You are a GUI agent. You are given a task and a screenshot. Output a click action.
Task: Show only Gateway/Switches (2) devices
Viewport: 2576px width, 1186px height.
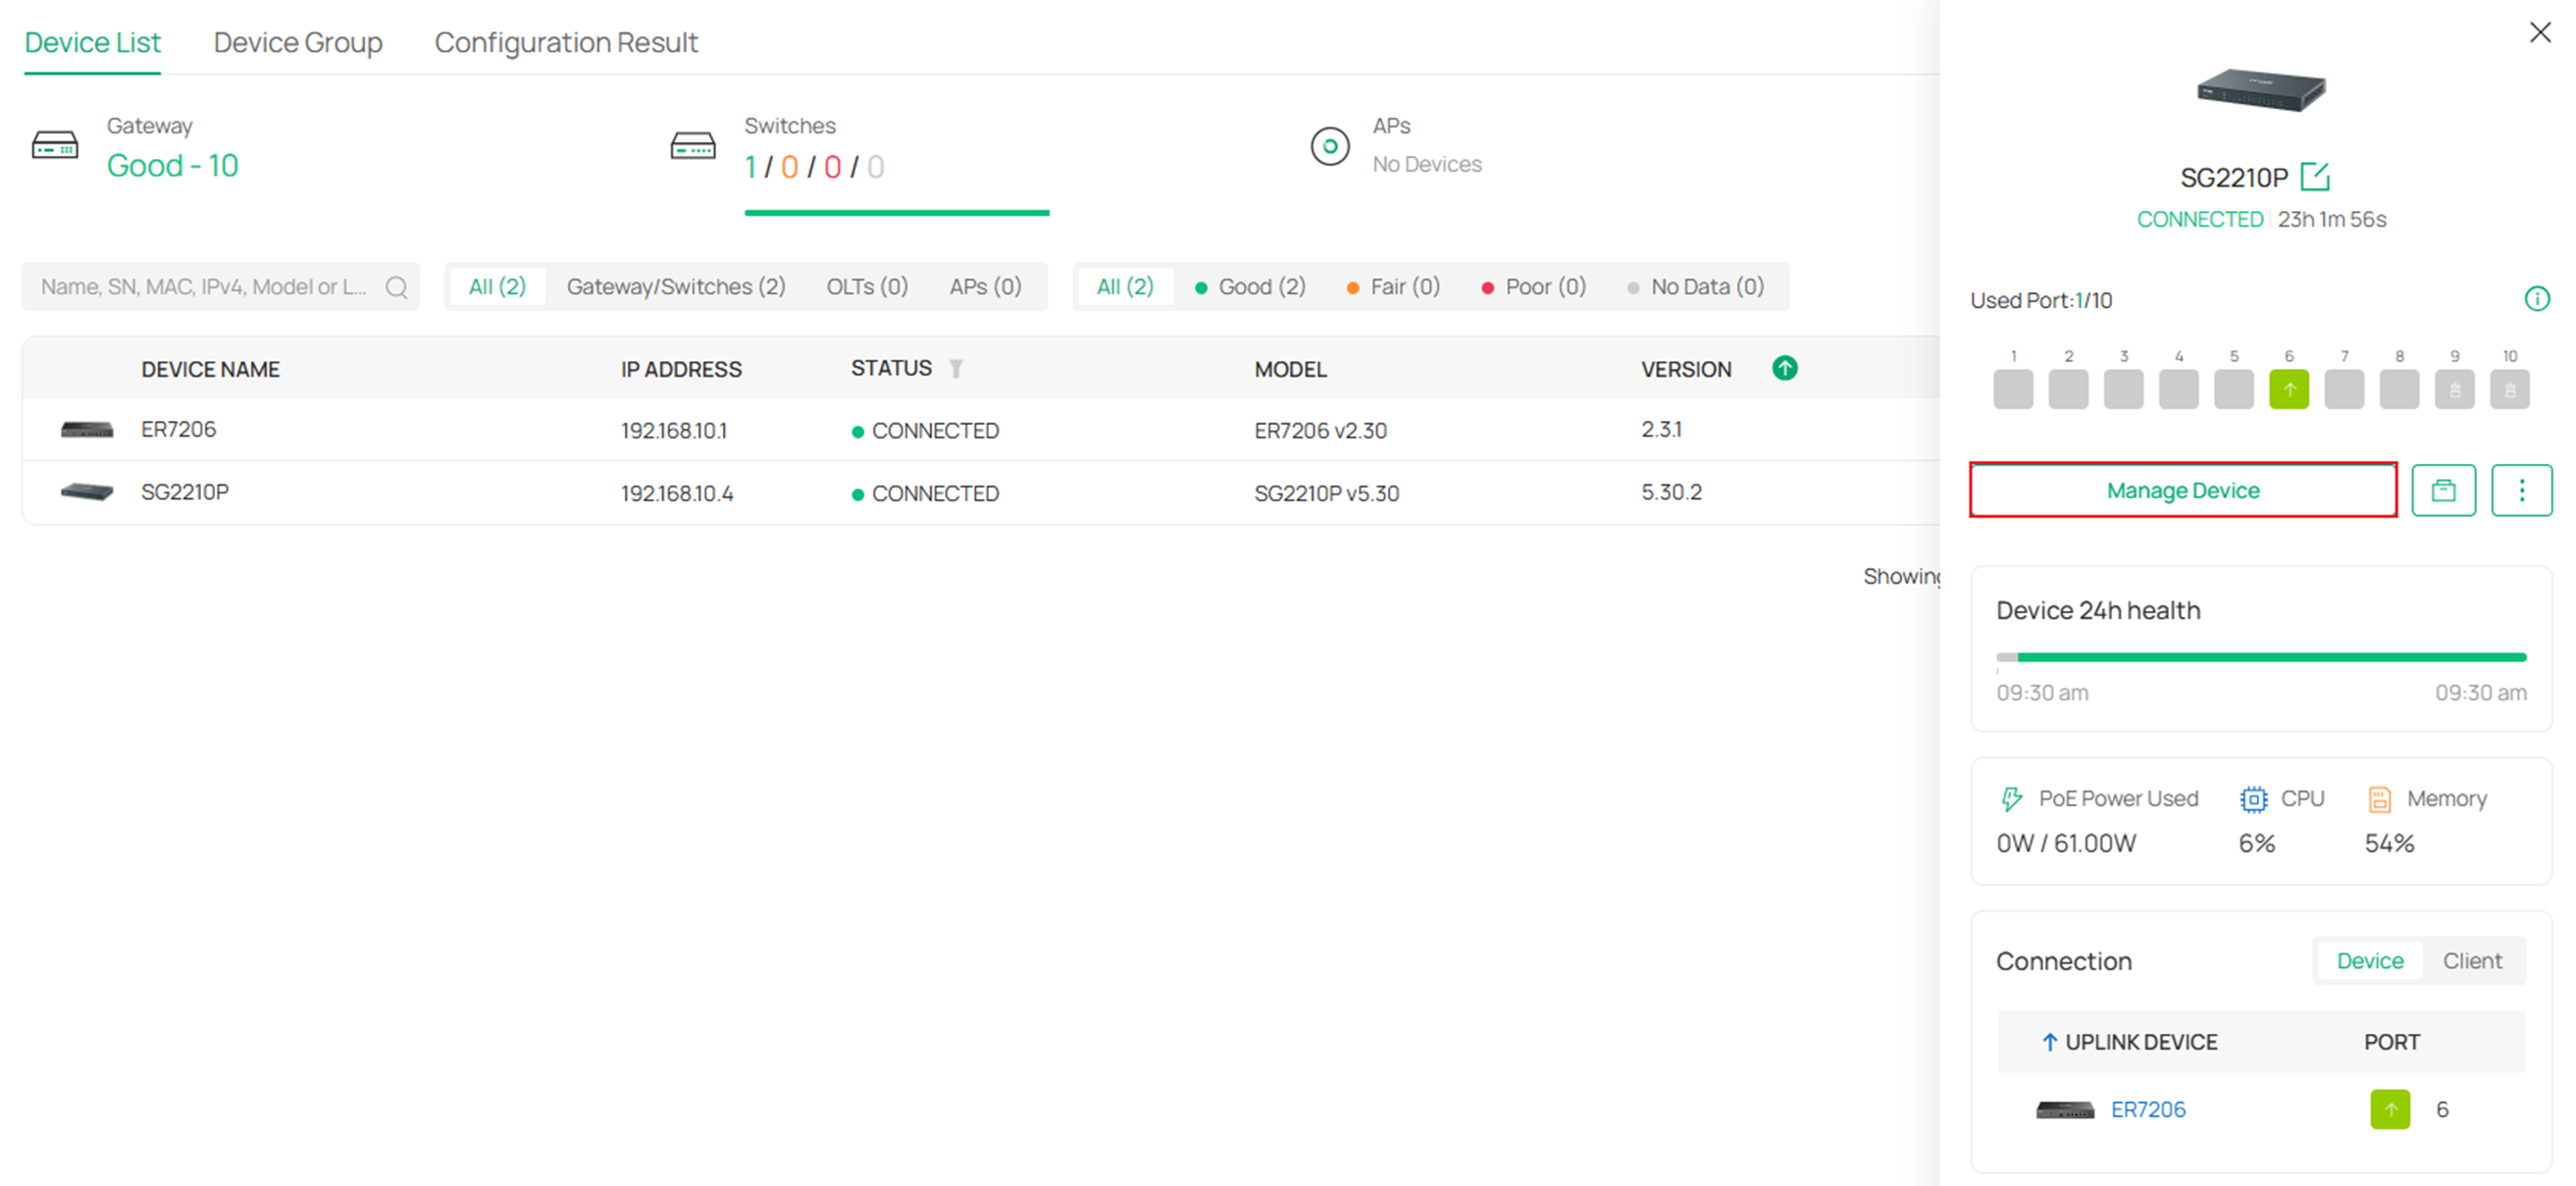tap(675, 287)
